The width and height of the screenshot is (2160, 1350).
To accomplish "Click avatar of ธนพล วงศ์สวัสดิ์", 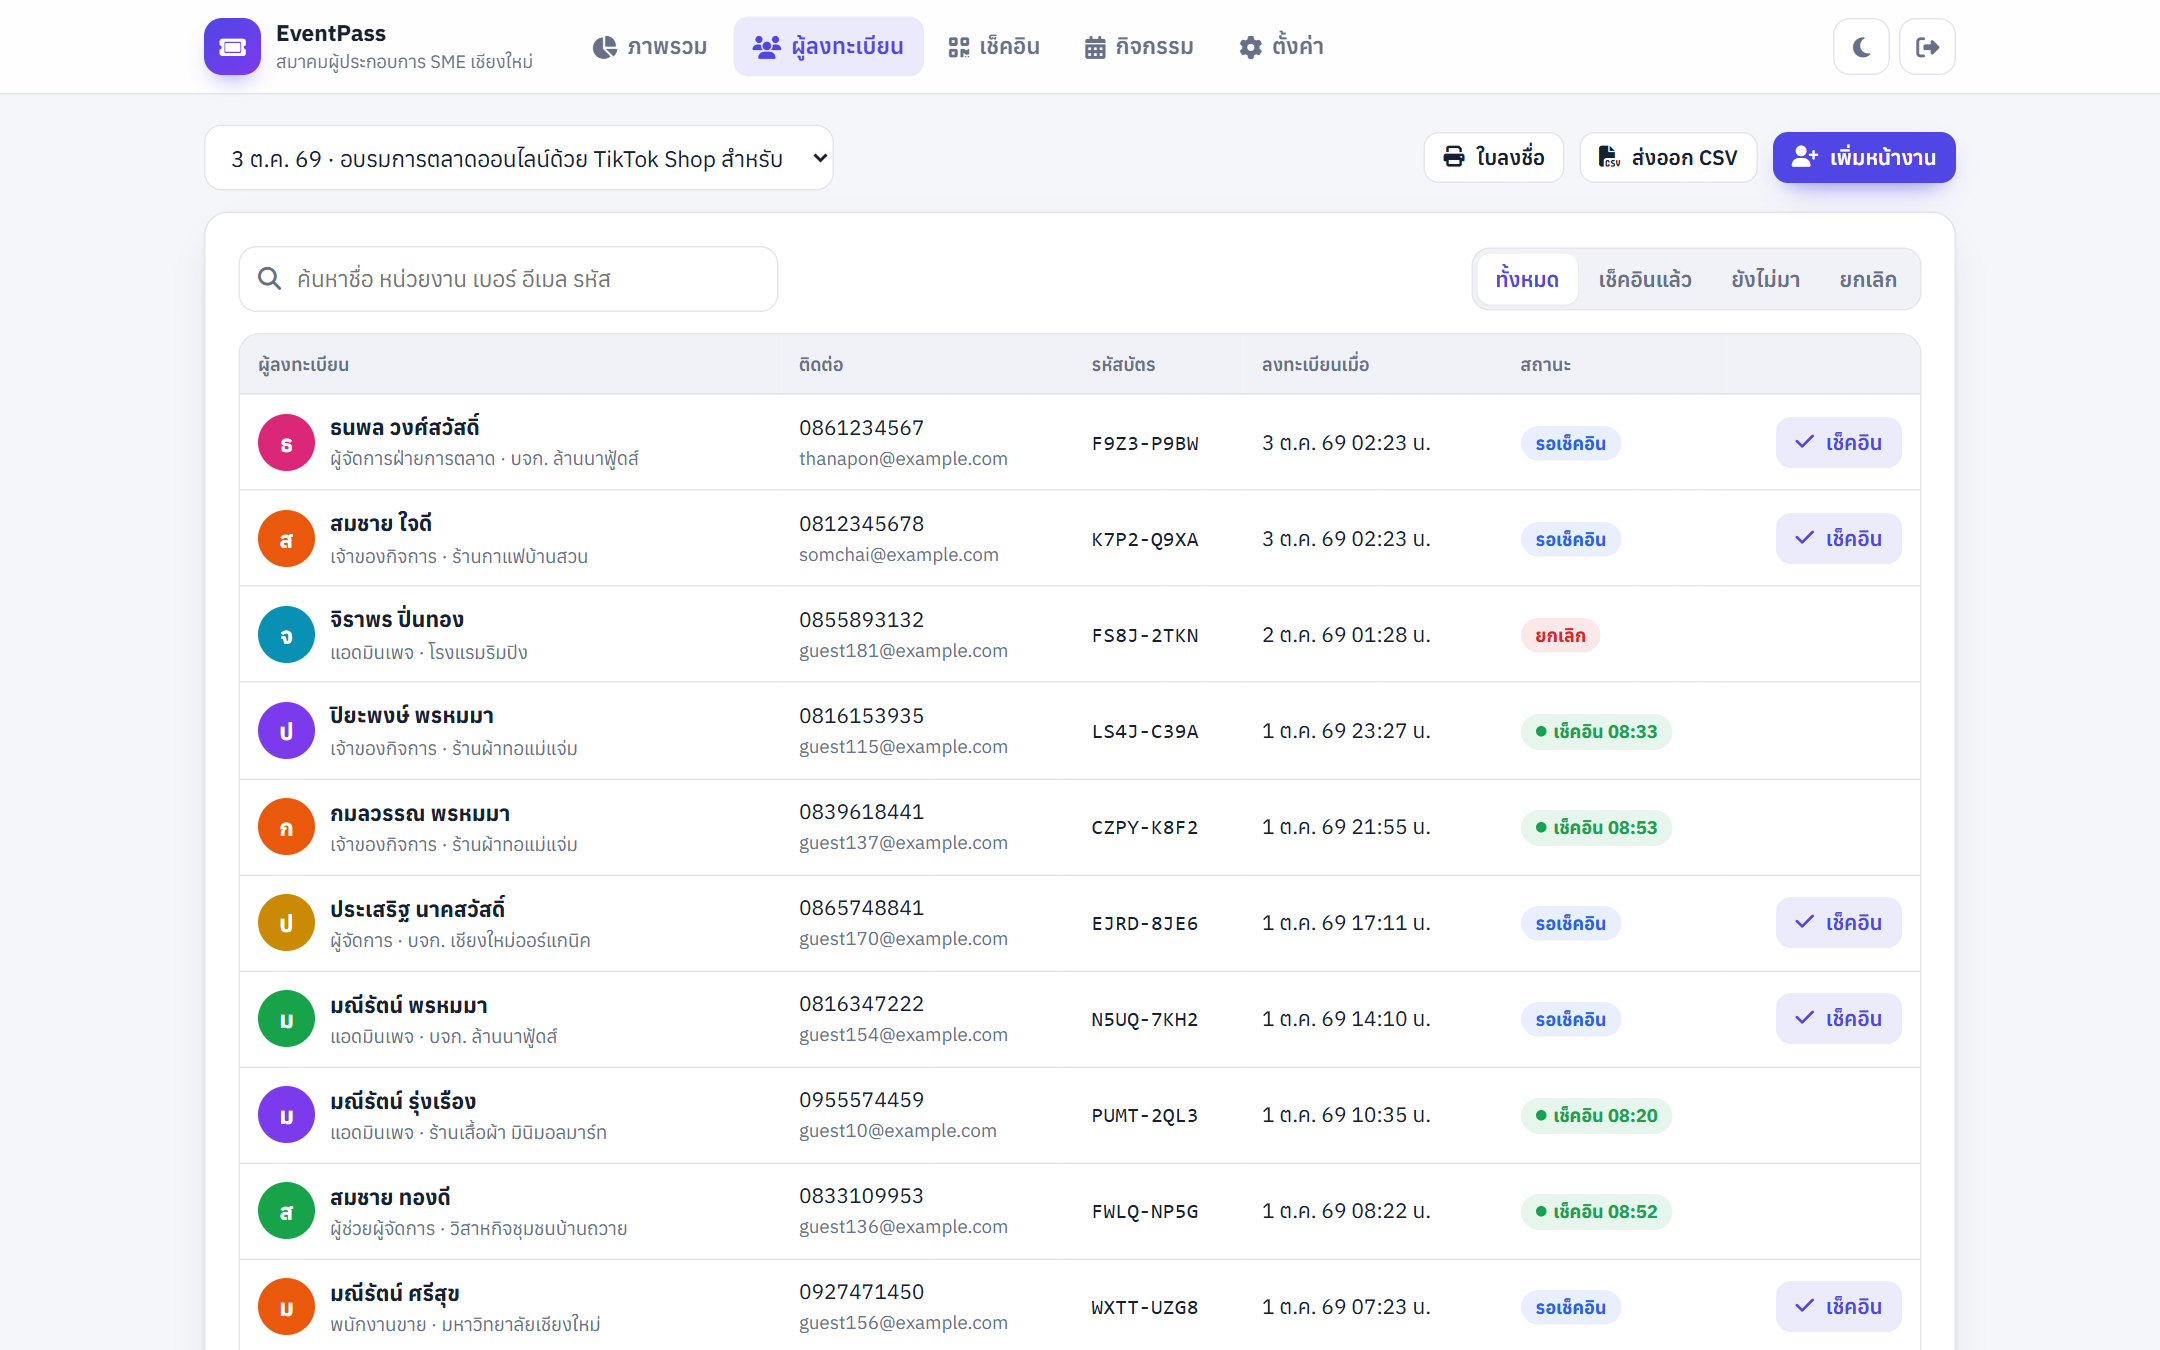I will click(287, 443).
